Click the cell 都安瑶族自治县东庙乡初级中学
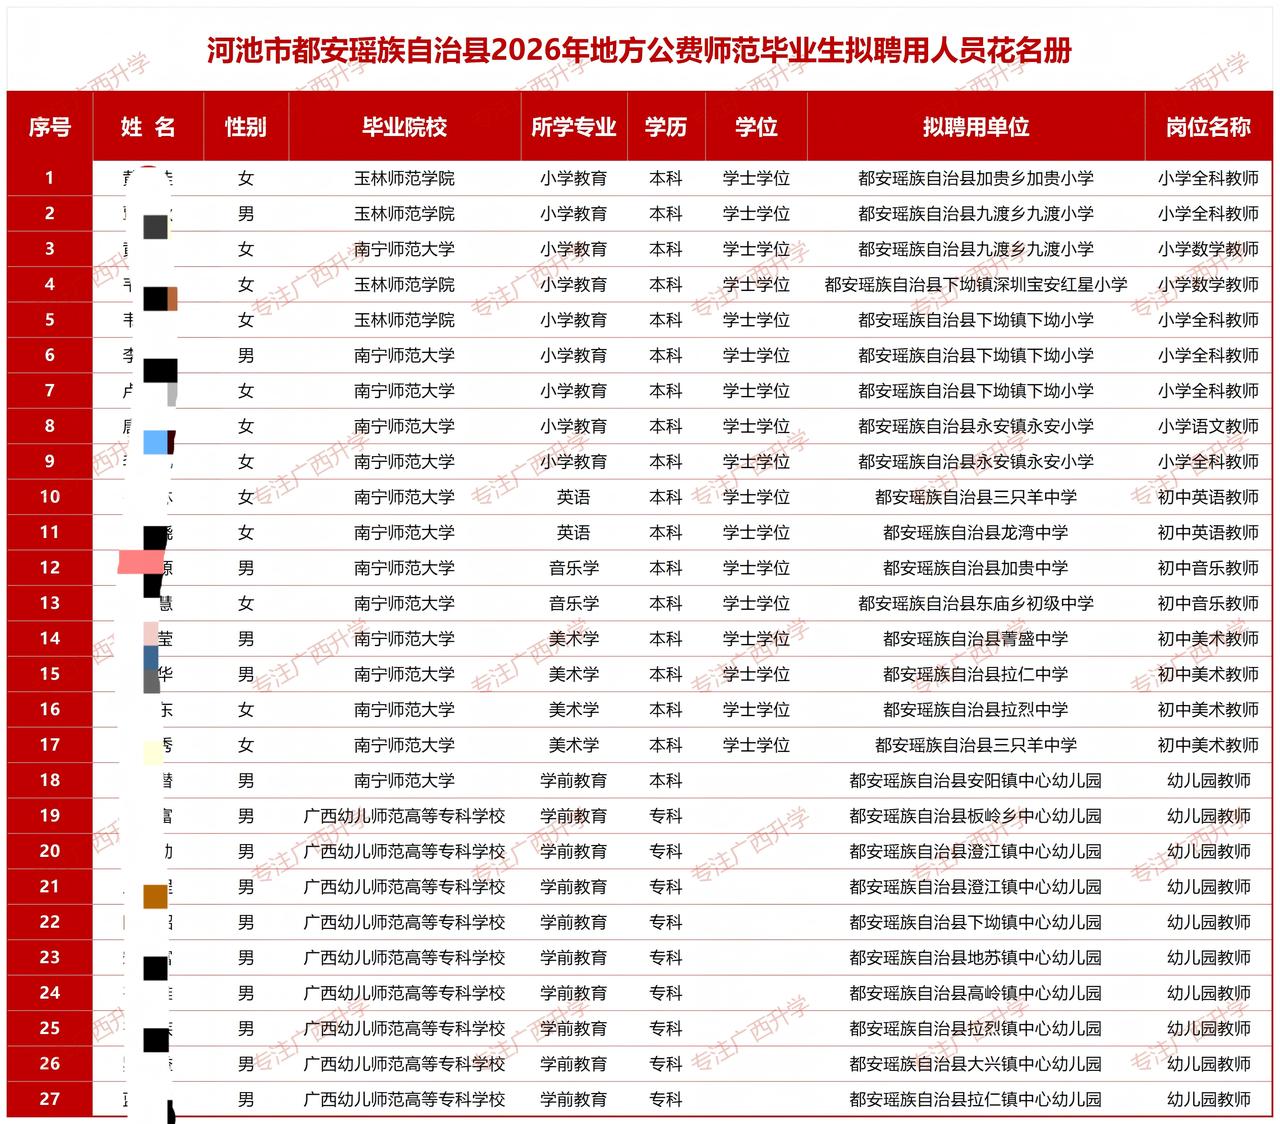 [x=976, y=603]
